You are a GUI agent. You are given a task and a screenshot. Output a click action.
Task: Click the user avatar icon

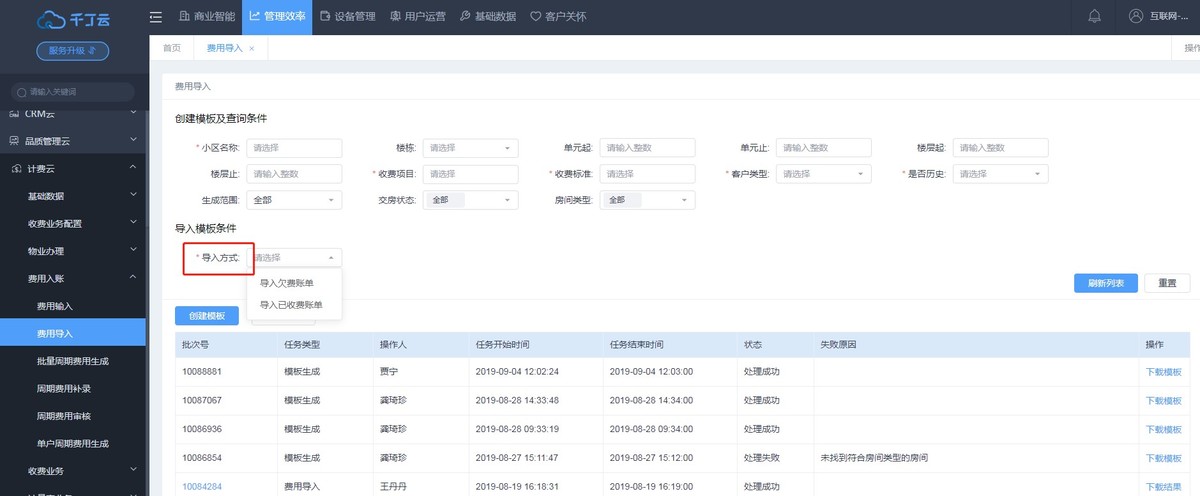click(x=1135, y=16)
